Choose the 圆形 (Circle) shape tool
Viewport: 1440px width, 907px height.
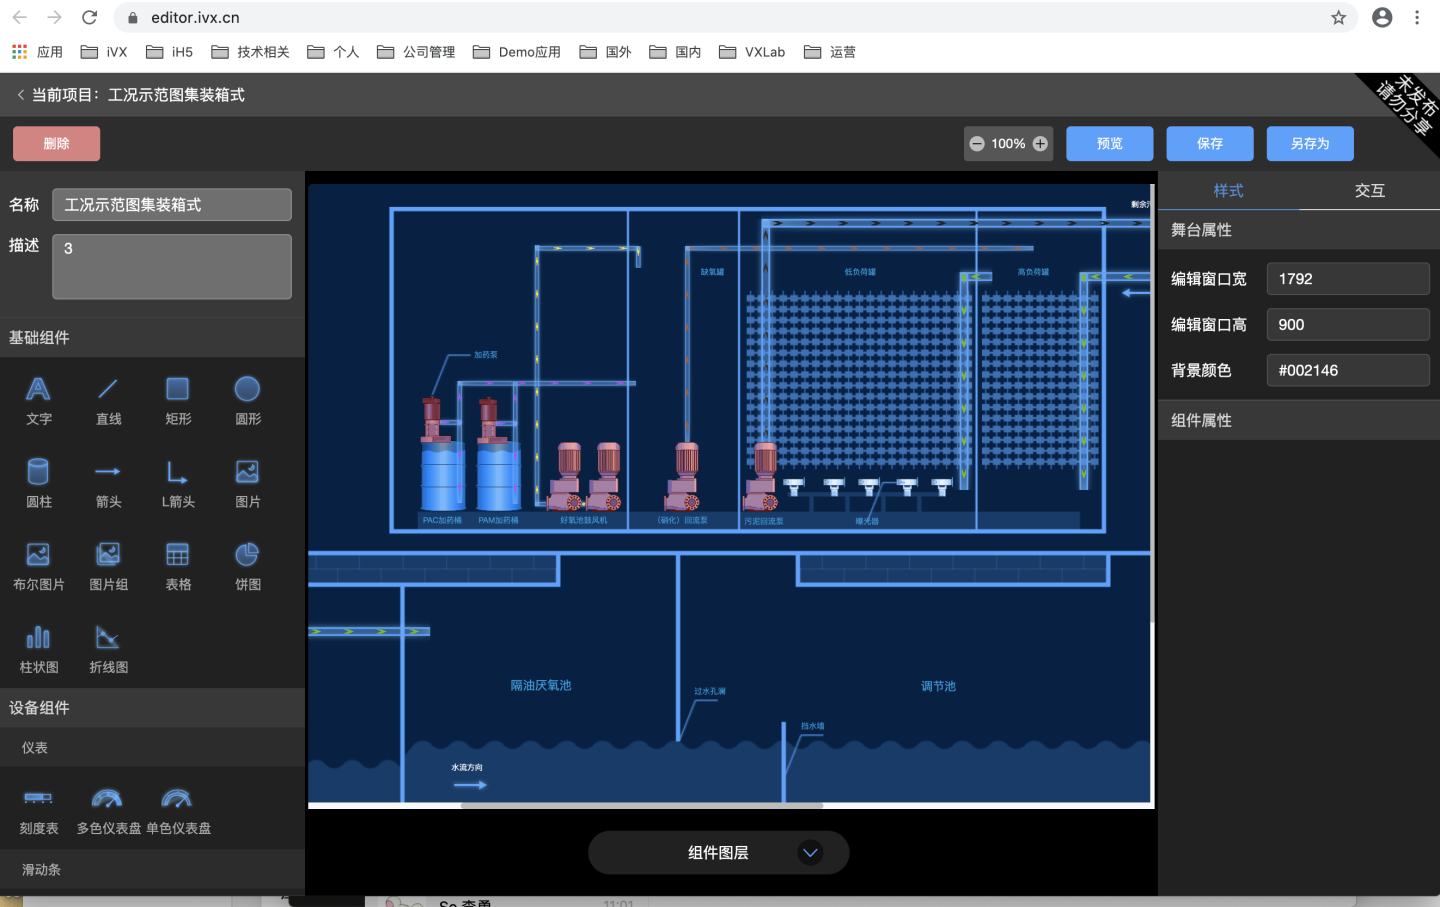click(247, 400)
